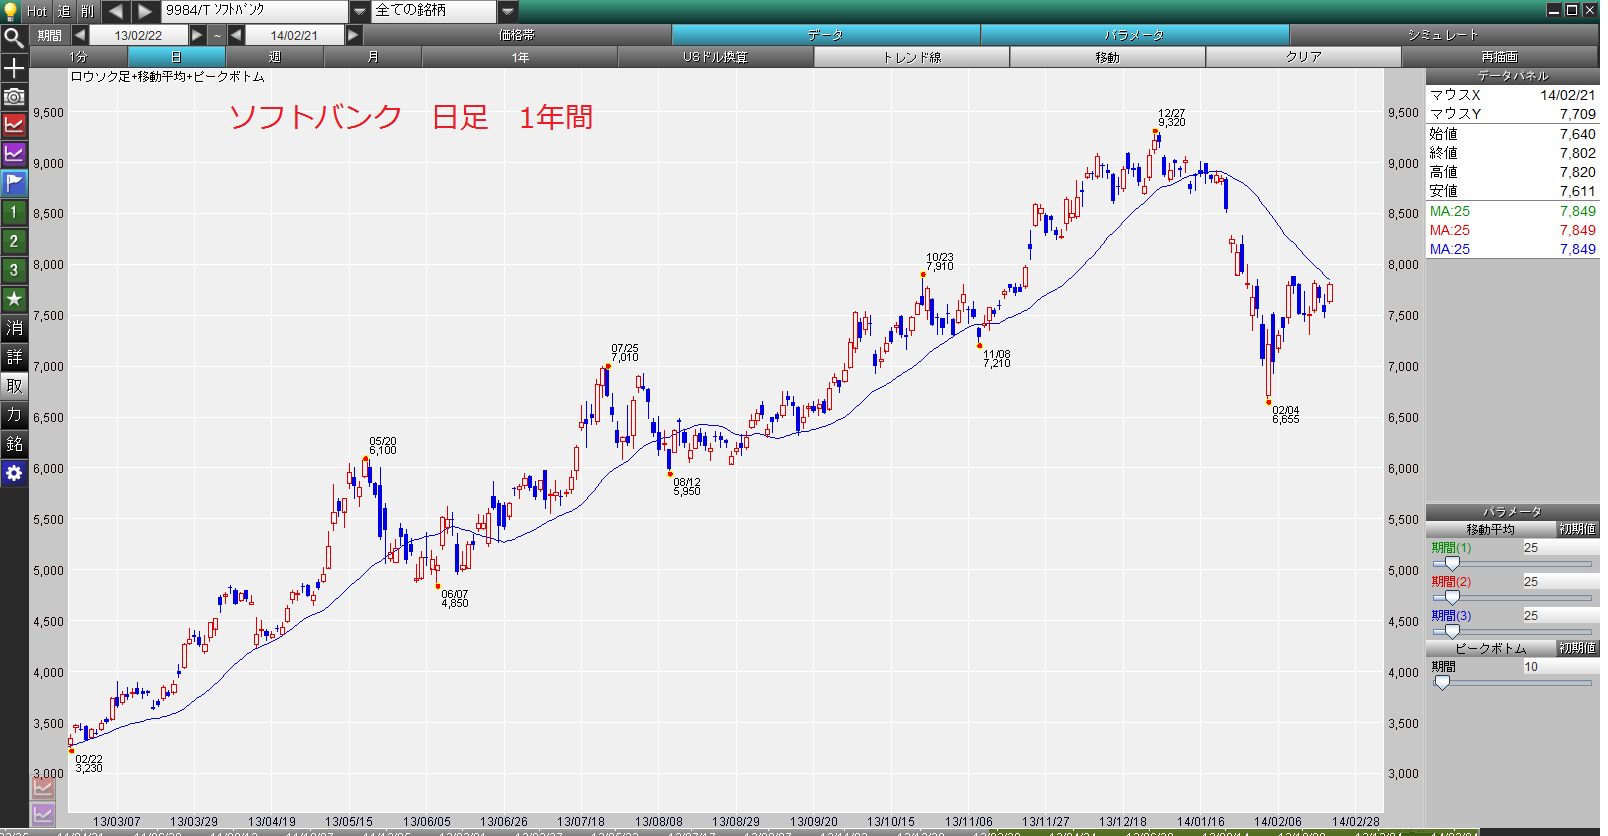Open the 価格帯 price band tab
This screenshot has width=1608, height=836.
tap(517, 35)
